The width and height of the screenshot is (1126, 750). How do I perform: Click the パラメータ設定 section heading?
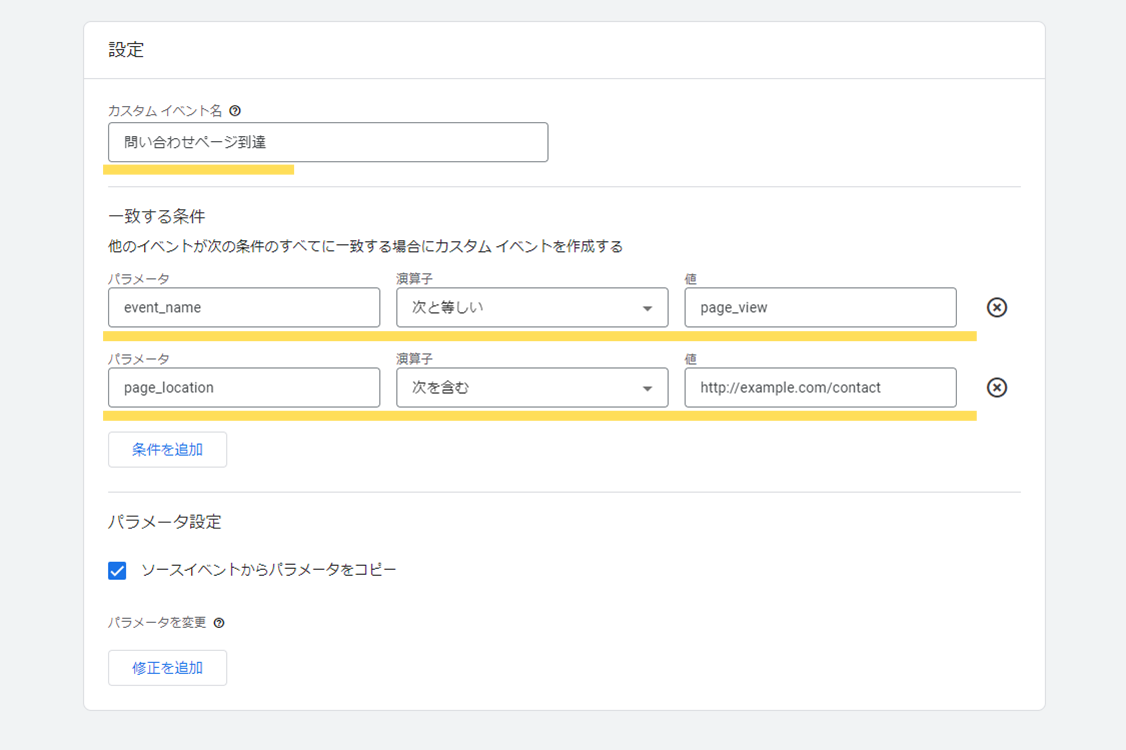coord(164,522)
